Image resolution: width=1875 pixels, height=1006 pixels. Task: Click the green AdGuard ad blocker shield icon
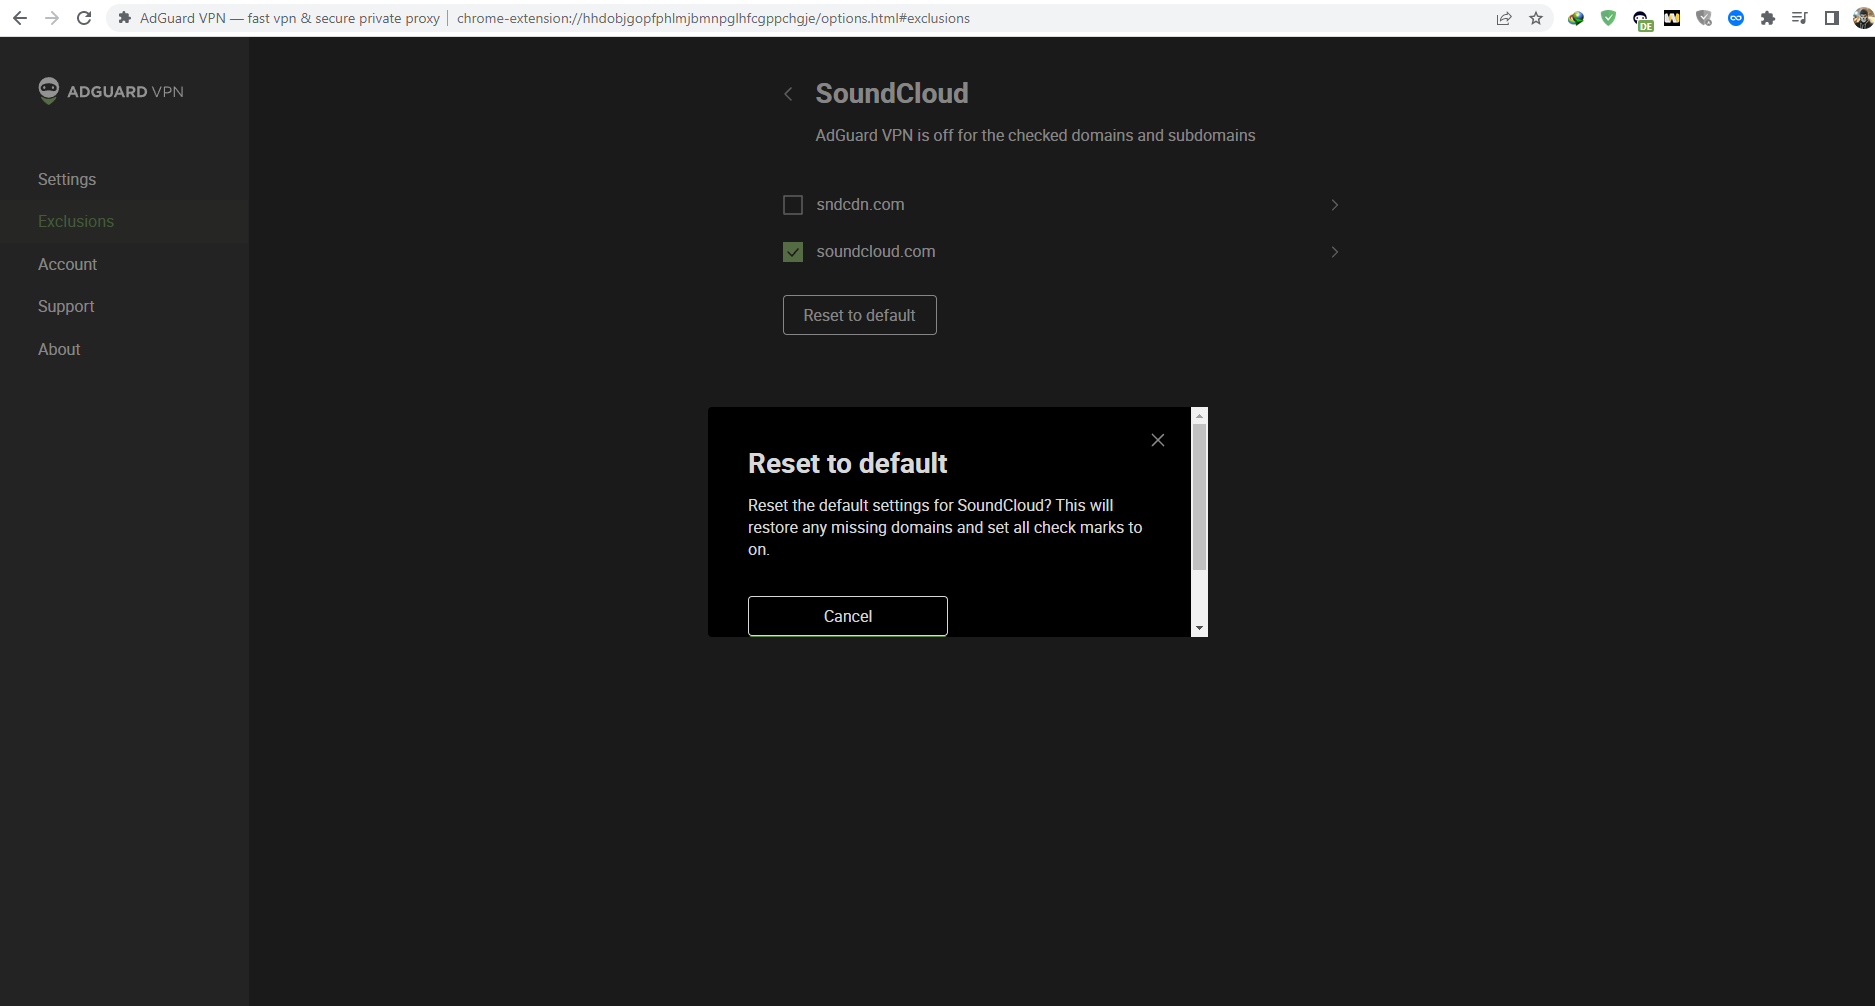click(1608, 18)
